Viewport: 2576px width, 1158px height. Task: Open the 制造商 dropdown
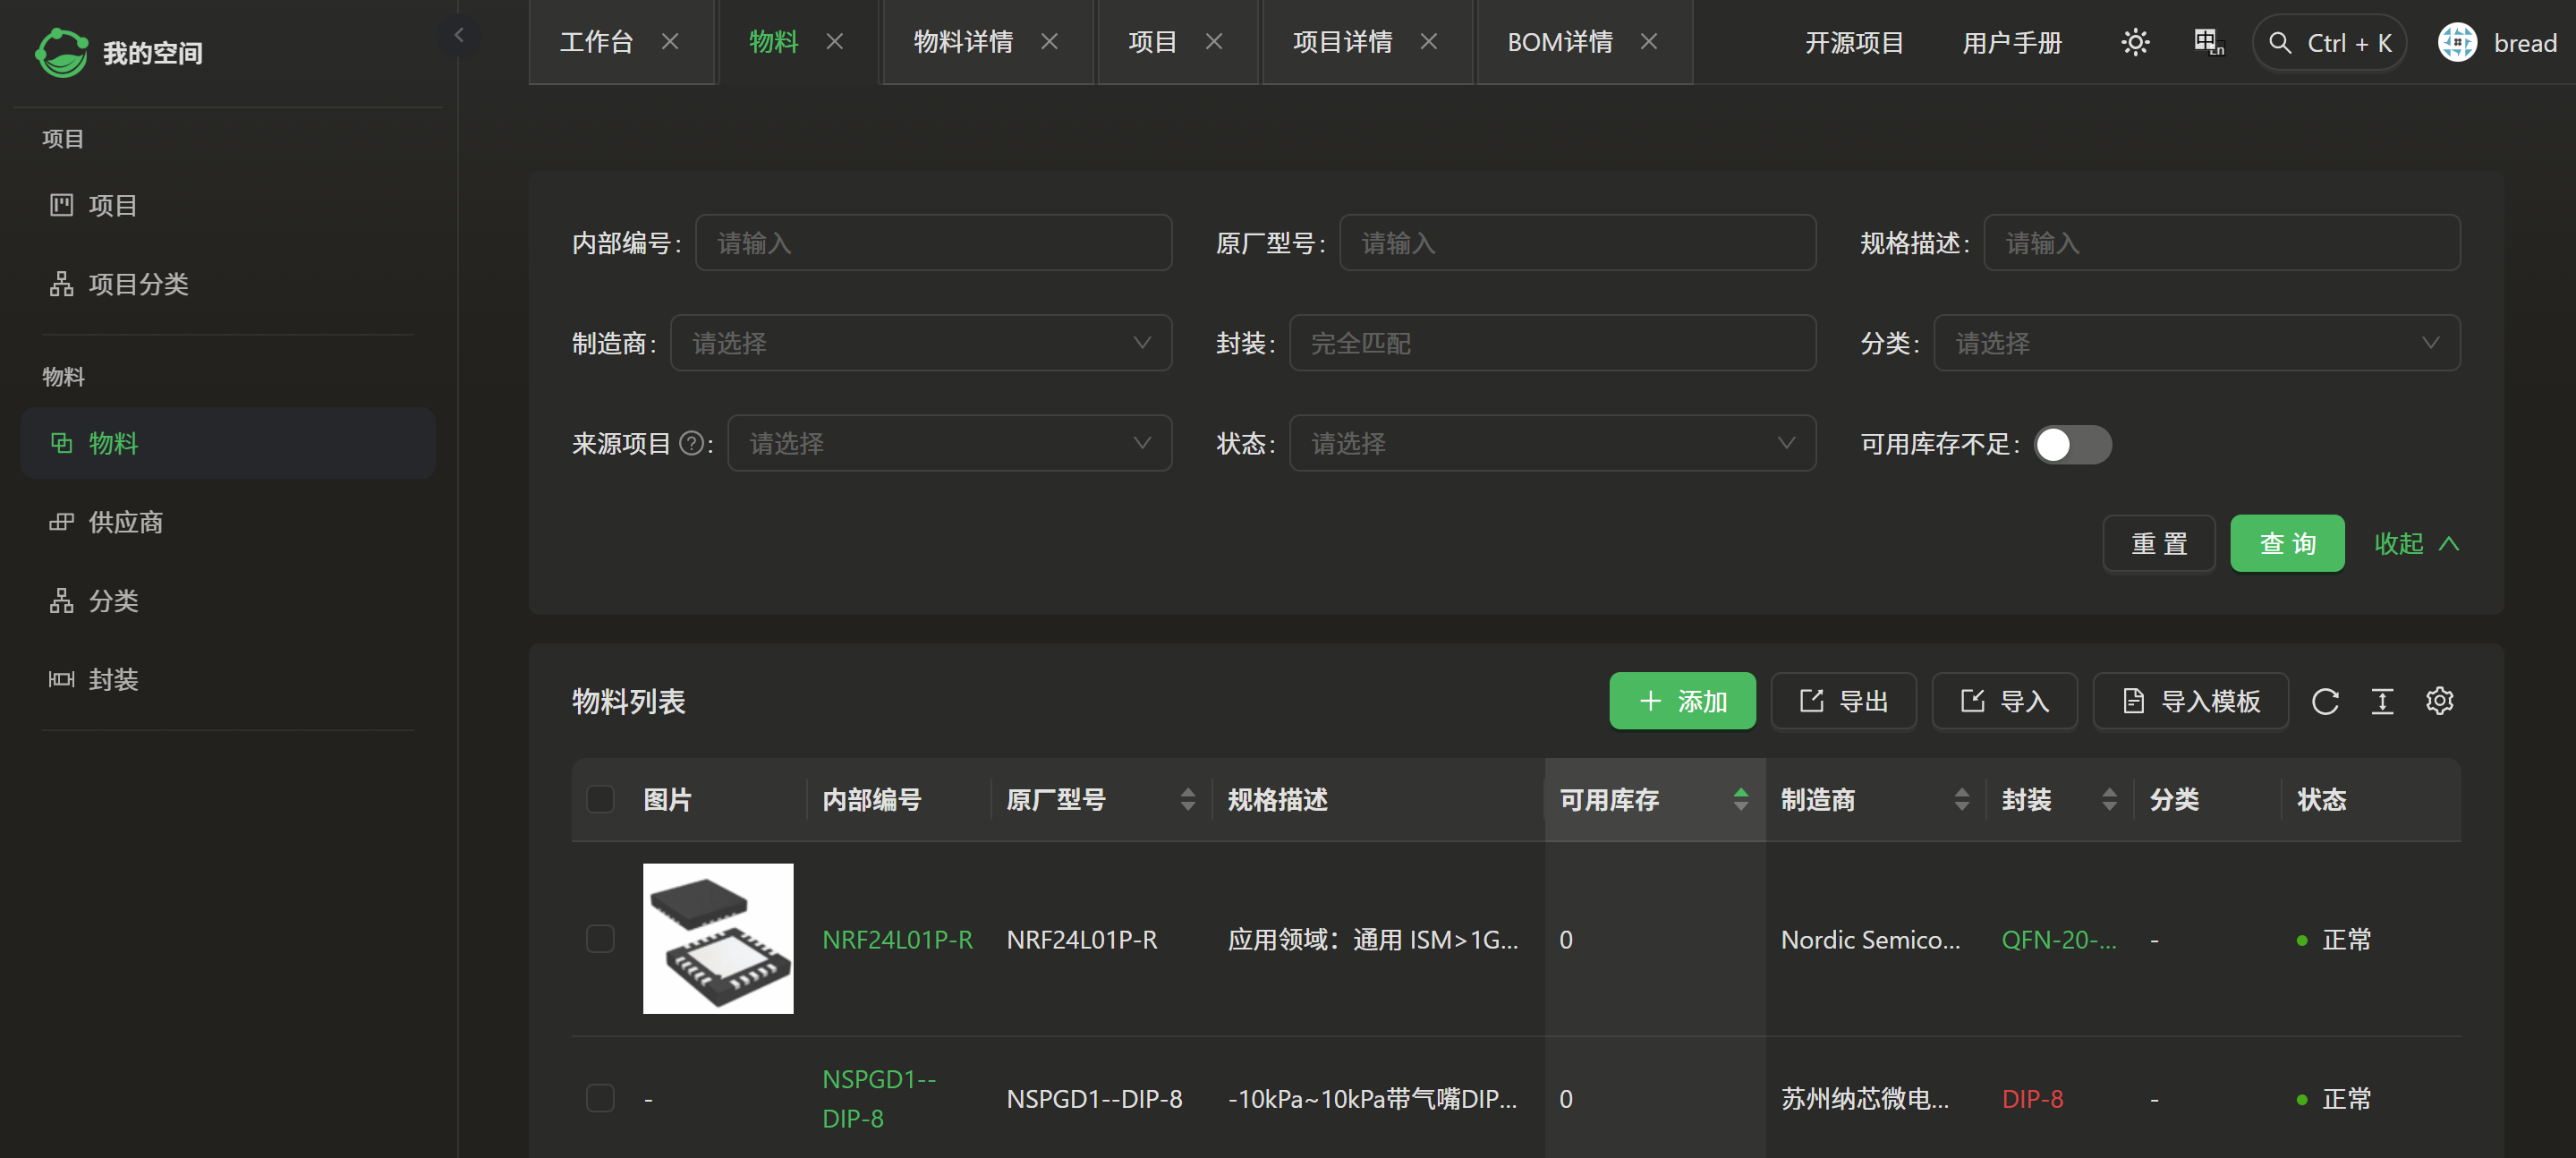click(920, 343)
